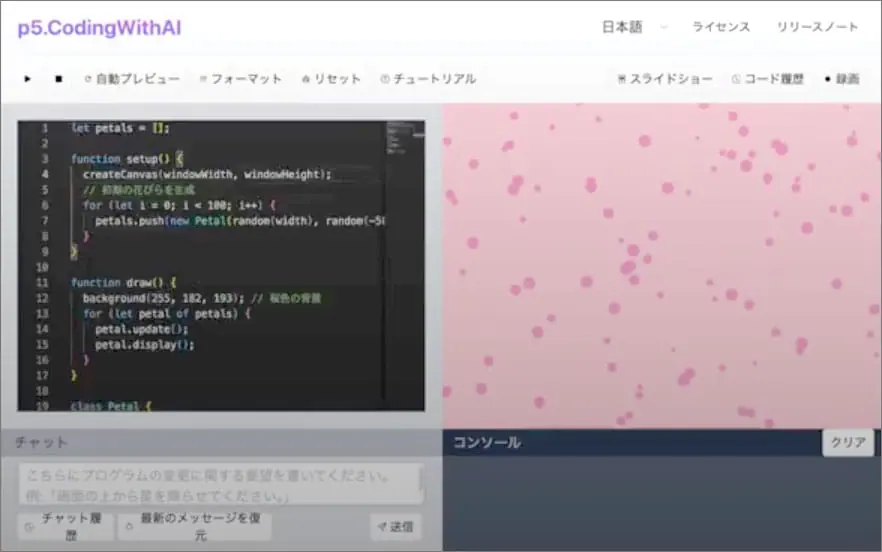Open the ライセンス license page
882x552 pixels.
pos(721,27)
